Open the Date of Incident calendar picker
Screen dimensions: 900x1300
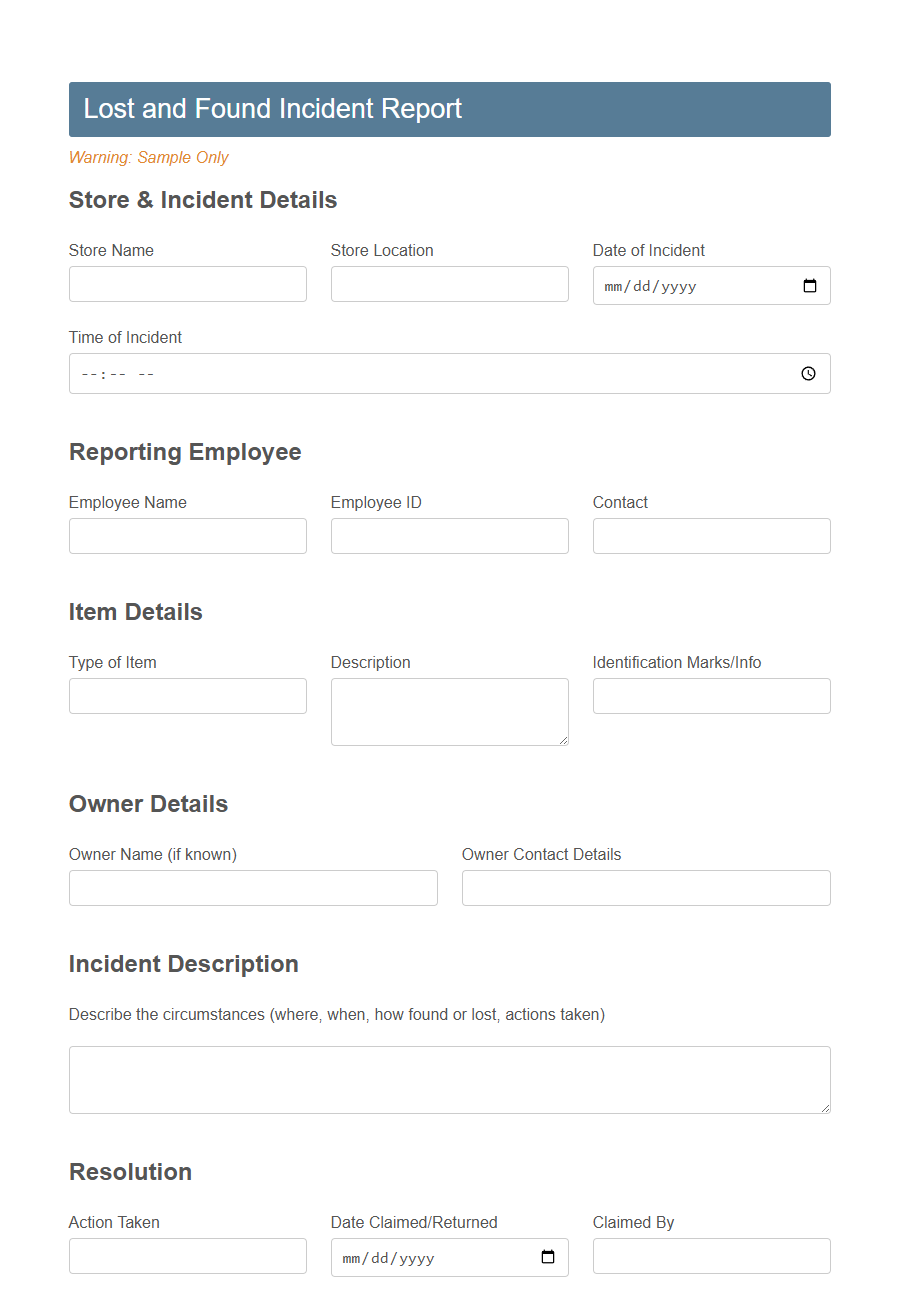[x=810, y=285]
